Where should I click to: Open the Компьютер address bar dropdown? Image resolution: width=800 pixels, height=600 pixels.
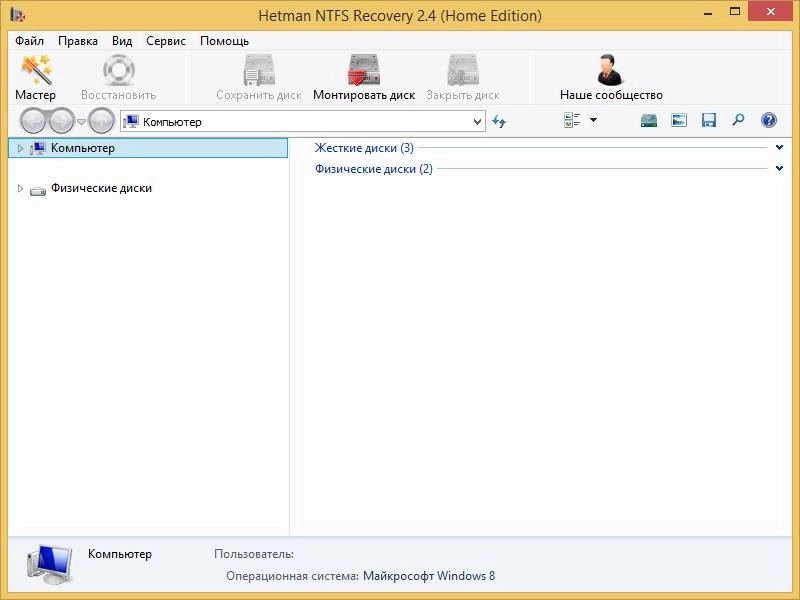tap(477, 122)
